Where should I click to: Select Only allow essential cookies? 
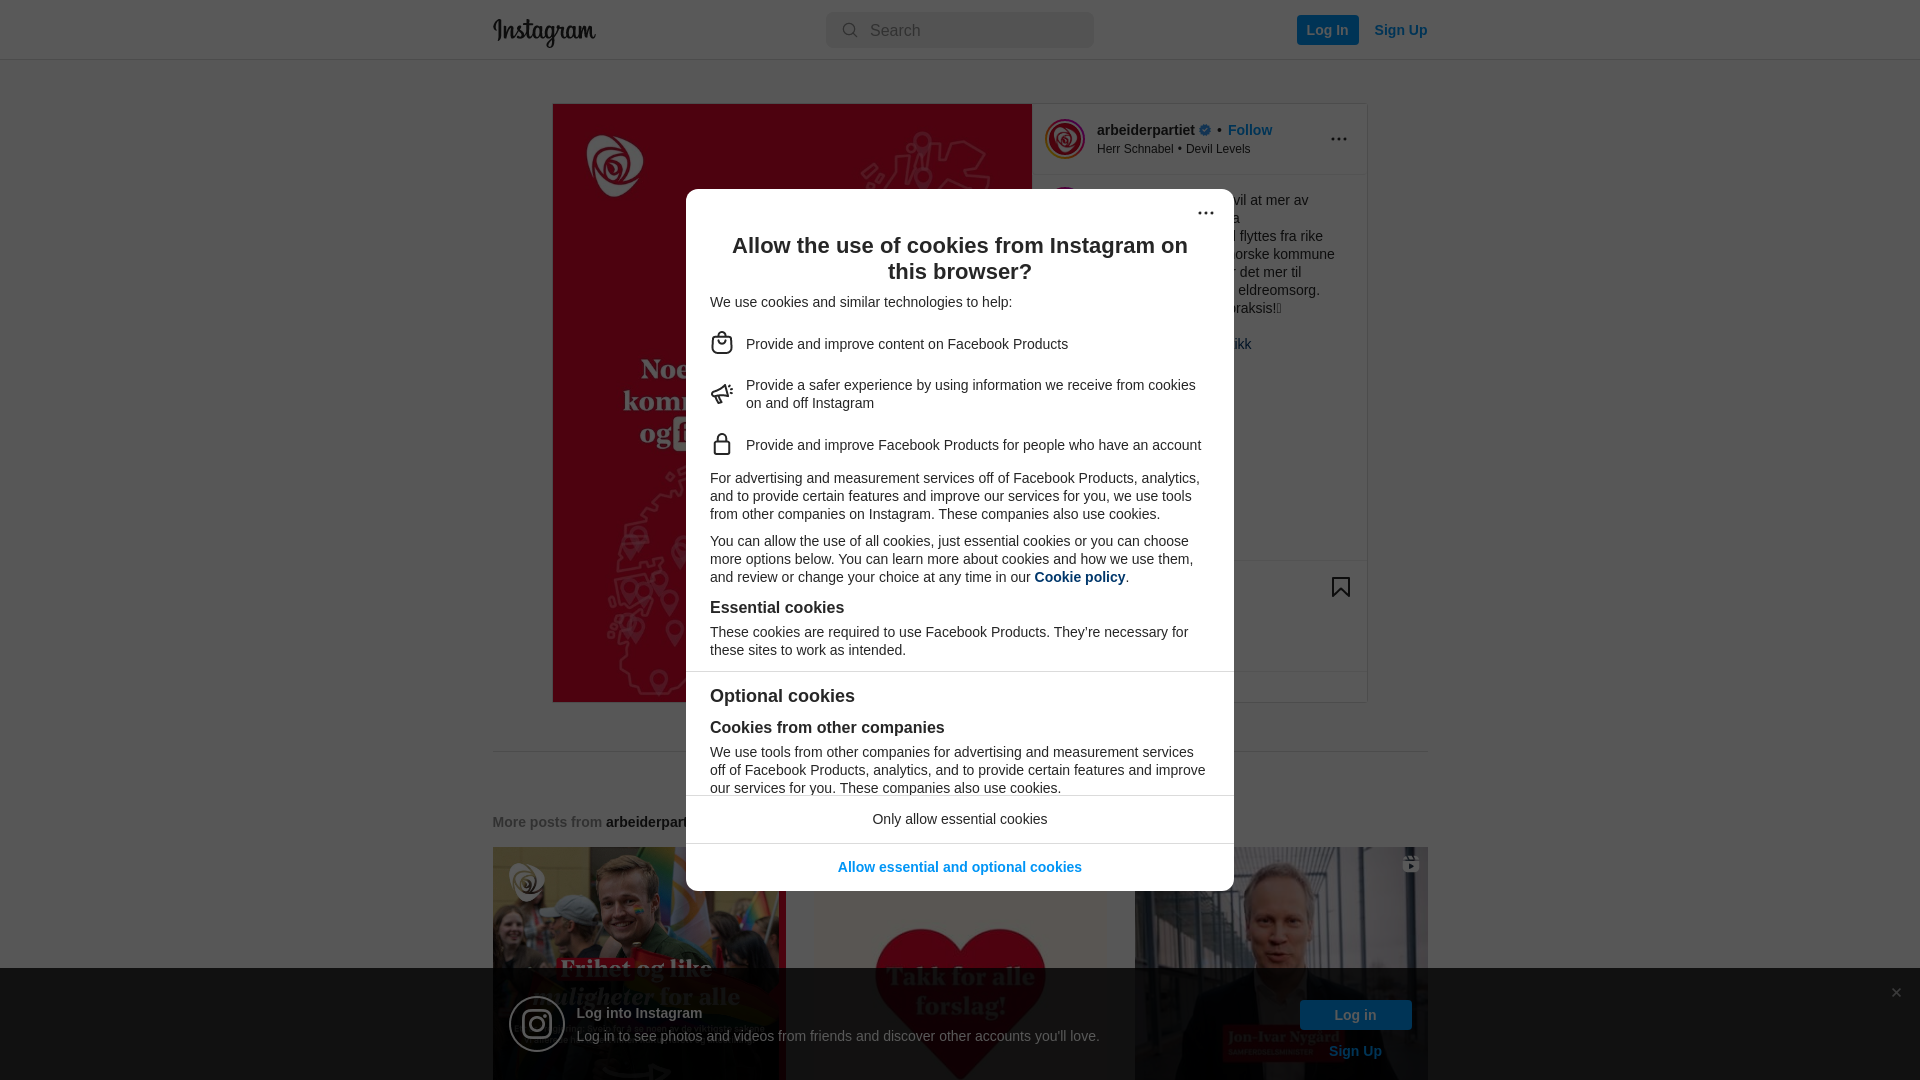960,819
